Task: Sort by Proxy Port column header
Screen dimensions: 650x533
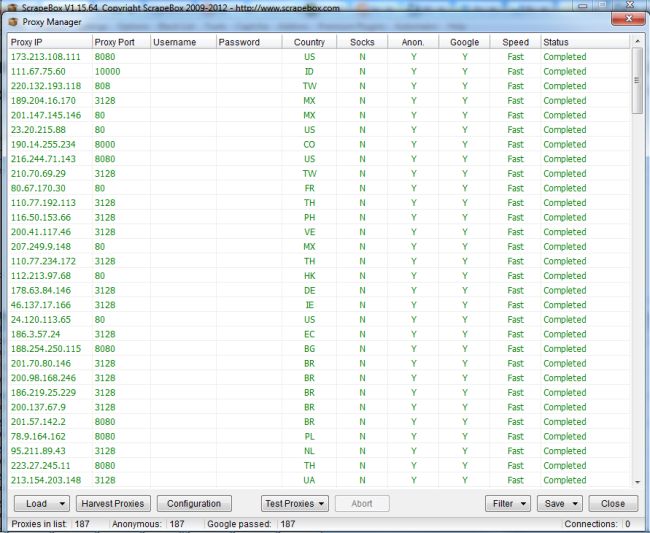Action: [121, 42]
